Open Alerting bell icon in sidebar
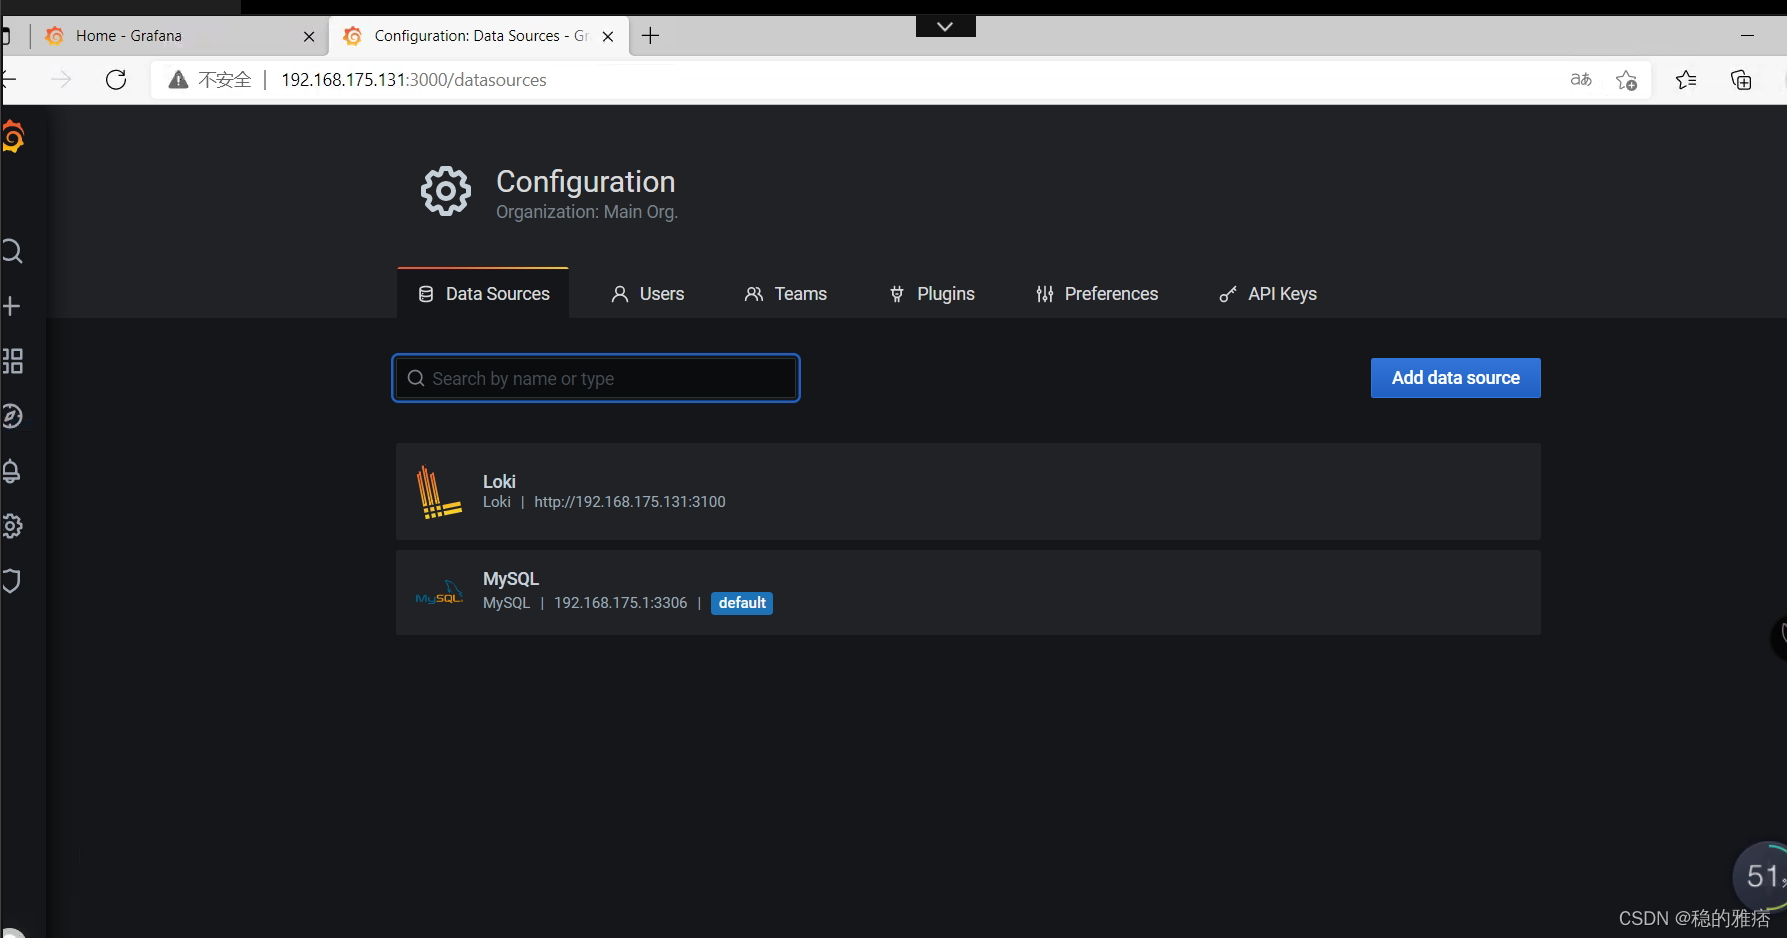 tap(11, 471)
